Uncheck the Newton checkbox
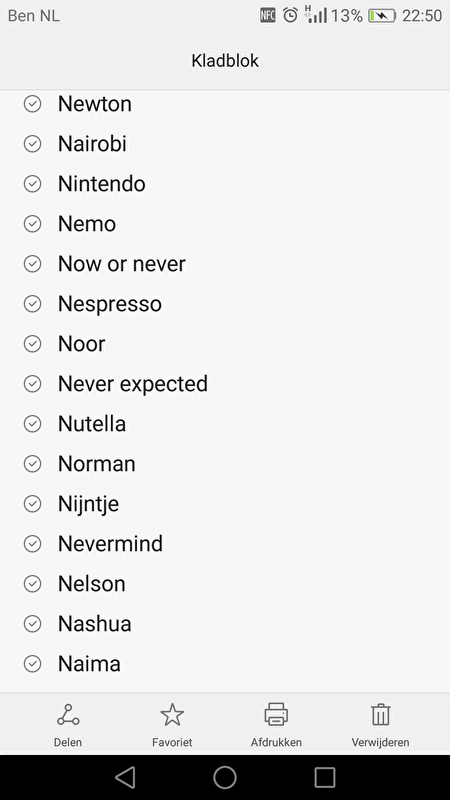Image resolution: width=450 pixels, height=800 pixels. 33,104
